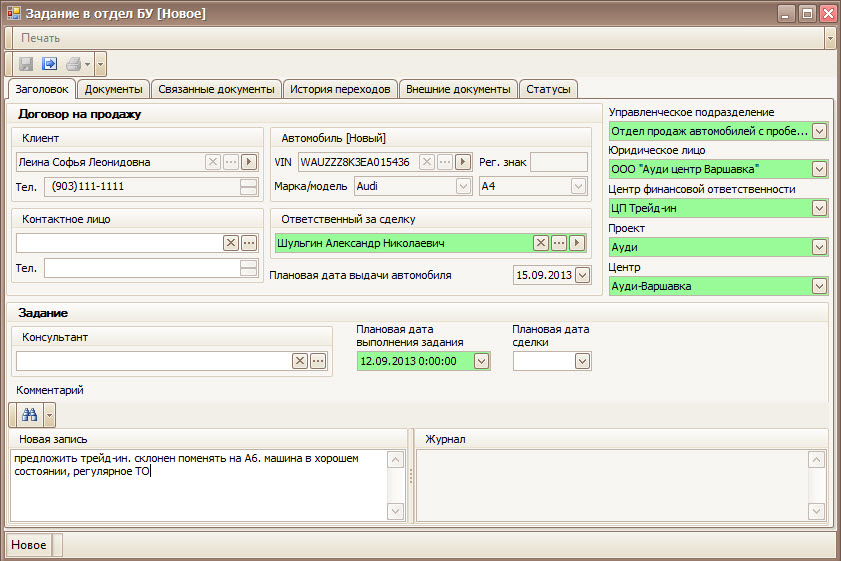
Task: Open the Клиент lookup with the ellipsis button
Action: click(x=231, y=162)
